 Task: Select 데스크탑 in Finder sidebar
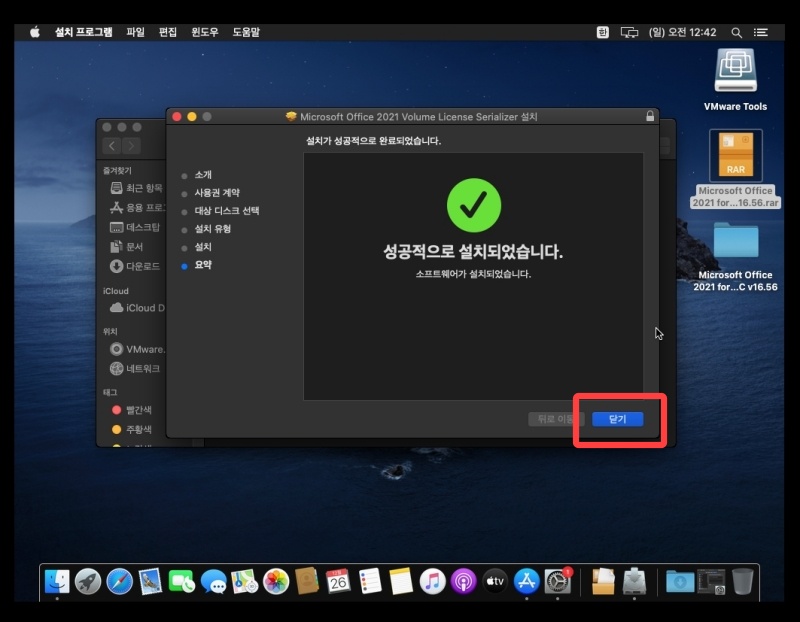coord(135,227)
